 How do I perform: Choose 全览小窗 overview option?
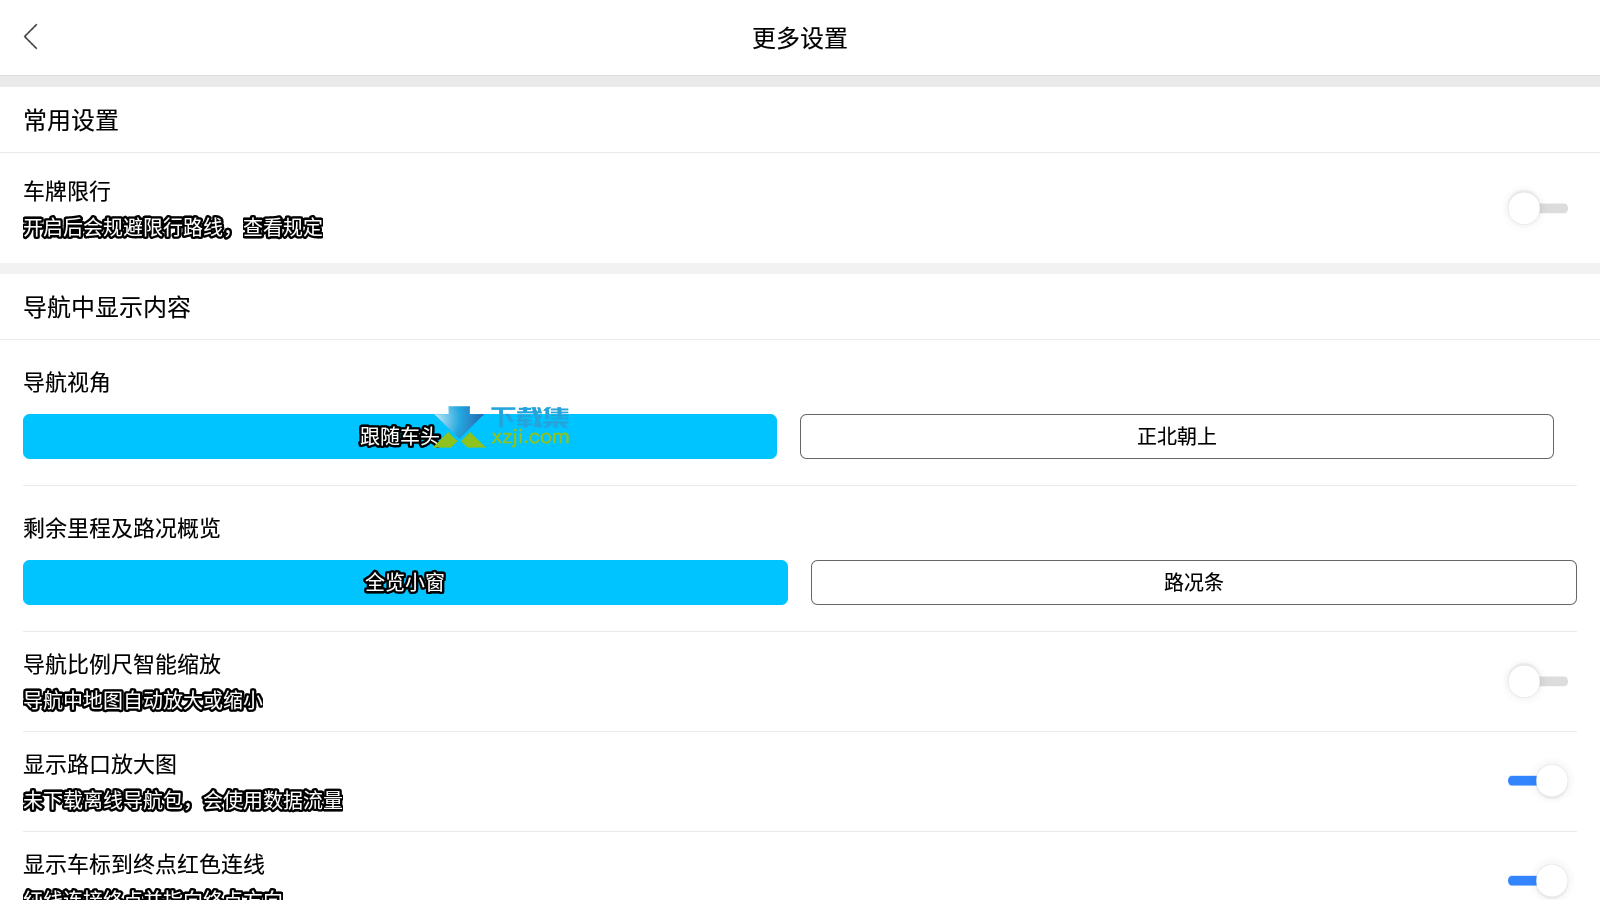pos(405,582)
